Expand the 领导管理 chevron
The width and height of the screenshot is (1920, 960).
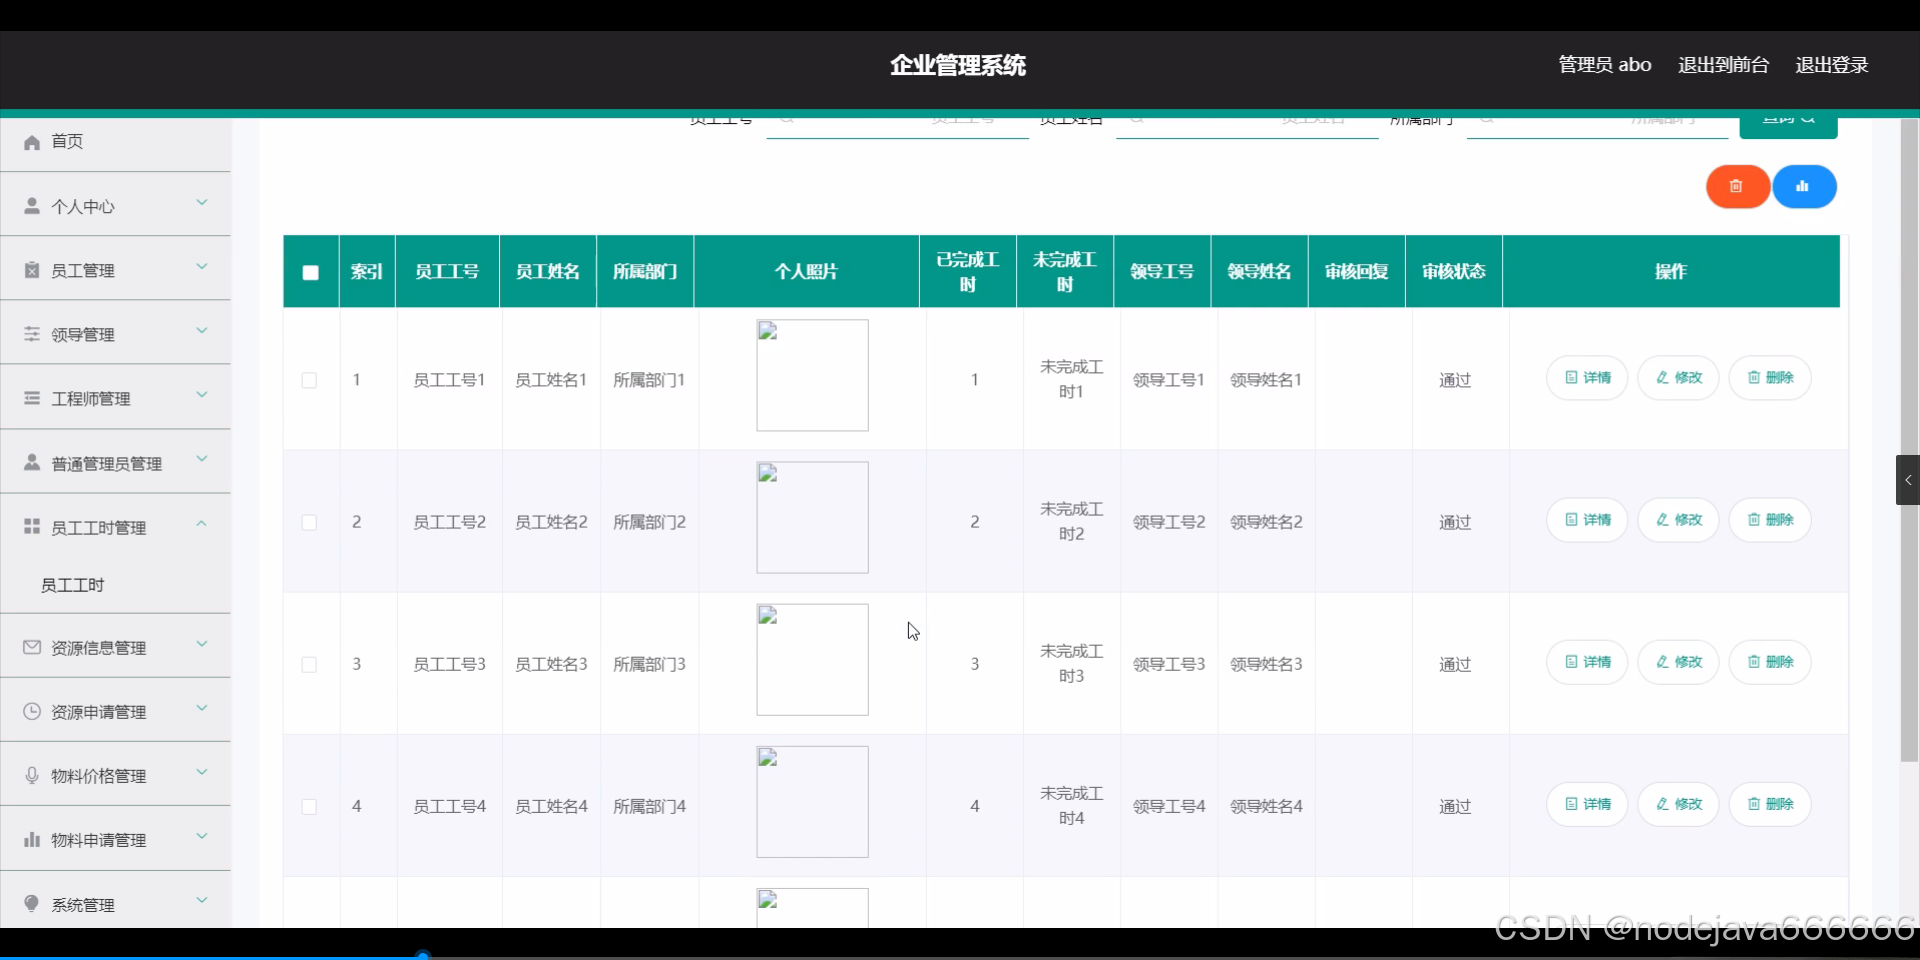(x=202, y=331)
